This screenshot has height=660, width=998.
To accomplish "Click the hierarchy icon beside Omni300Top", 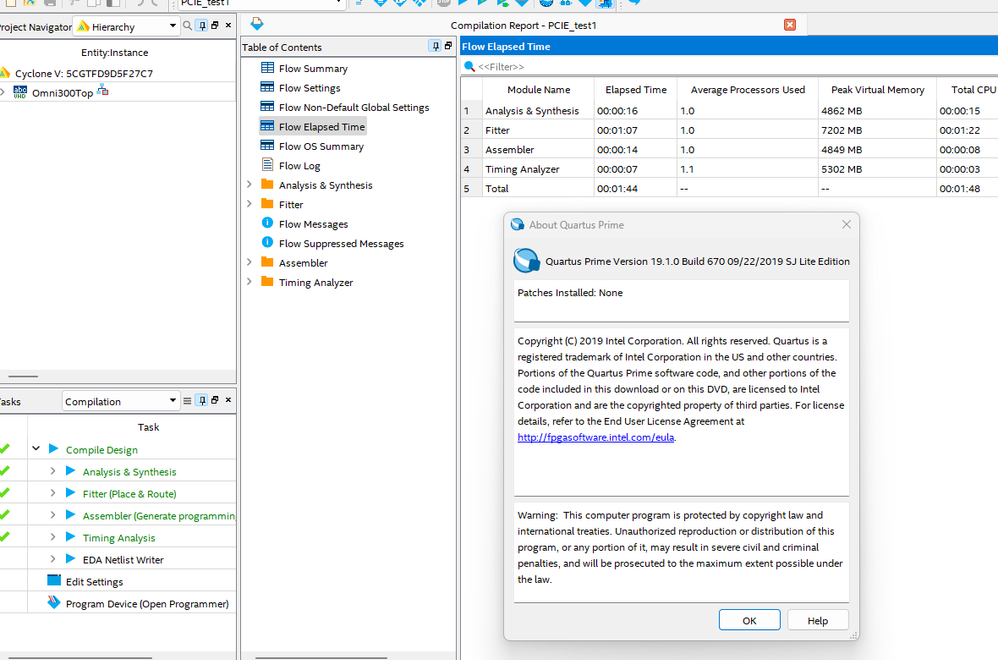I will tap(102, 92).
